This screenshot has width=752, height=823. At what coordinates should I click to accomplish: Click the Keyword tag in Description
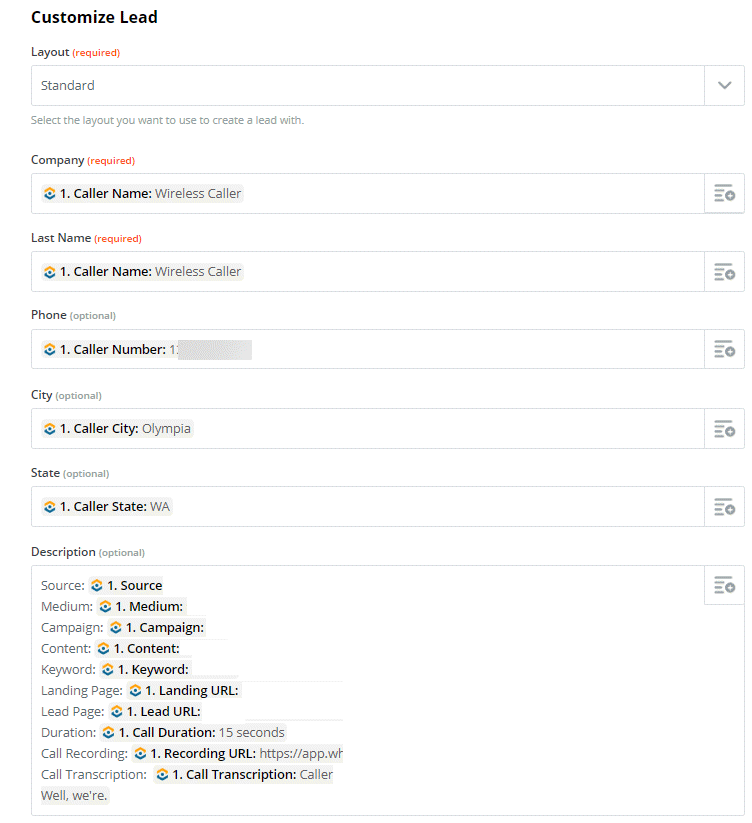click(145, 670)
